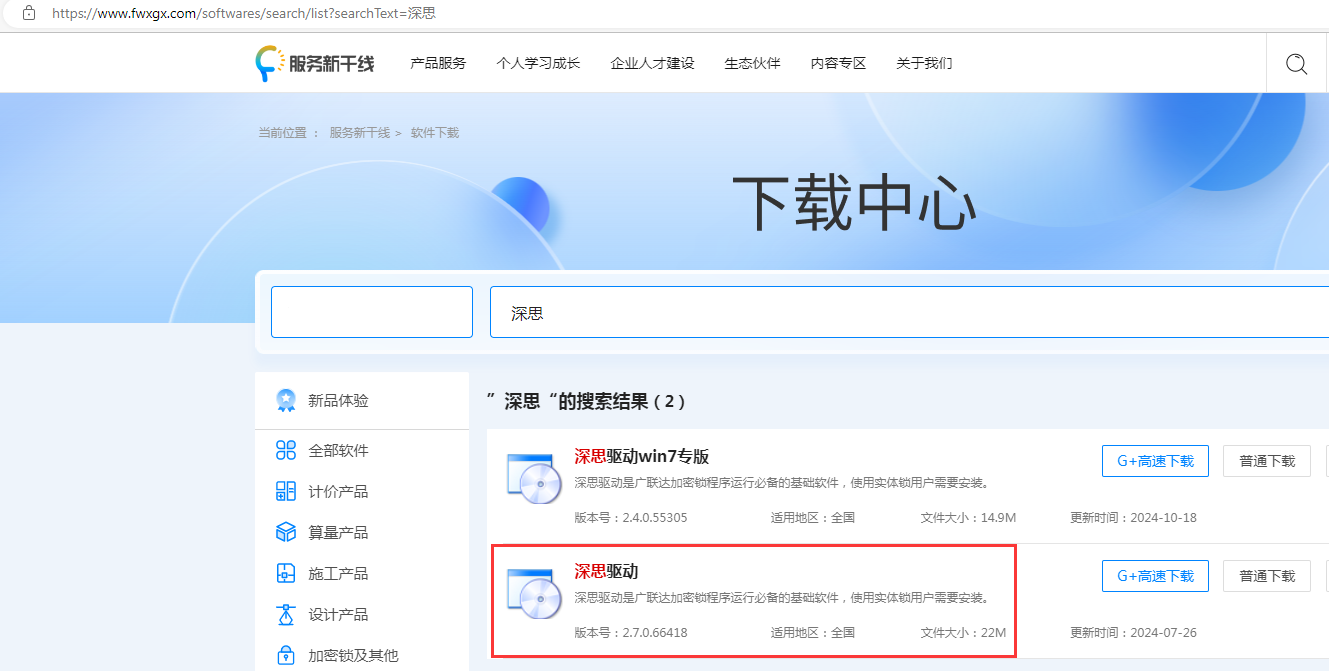1329x671 pixels.
Task: Click the version text 2.4.0.55305
Action: tap(655, 518)
